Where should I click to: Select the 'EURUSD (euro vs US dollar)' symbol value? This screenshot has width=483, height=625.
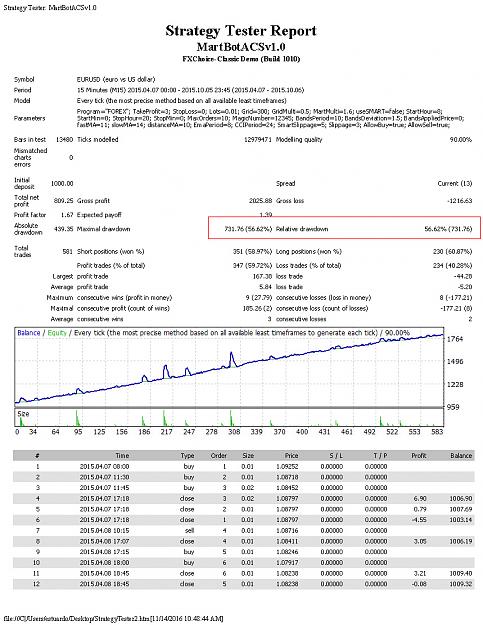tap(116, 79)
